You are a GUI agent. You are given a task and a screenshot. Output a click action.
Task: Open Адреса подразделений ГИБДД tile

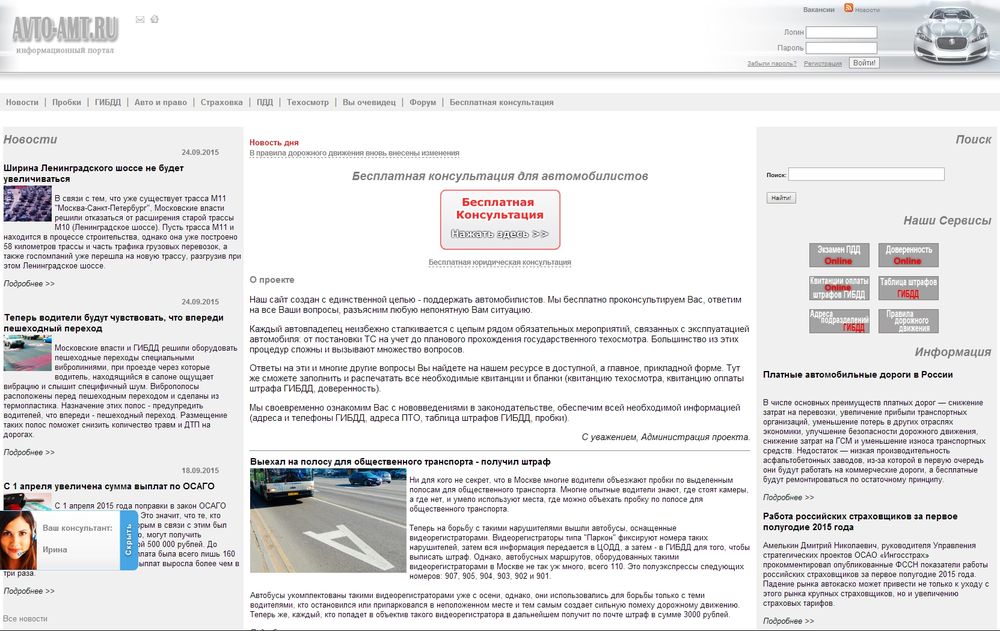839,321
